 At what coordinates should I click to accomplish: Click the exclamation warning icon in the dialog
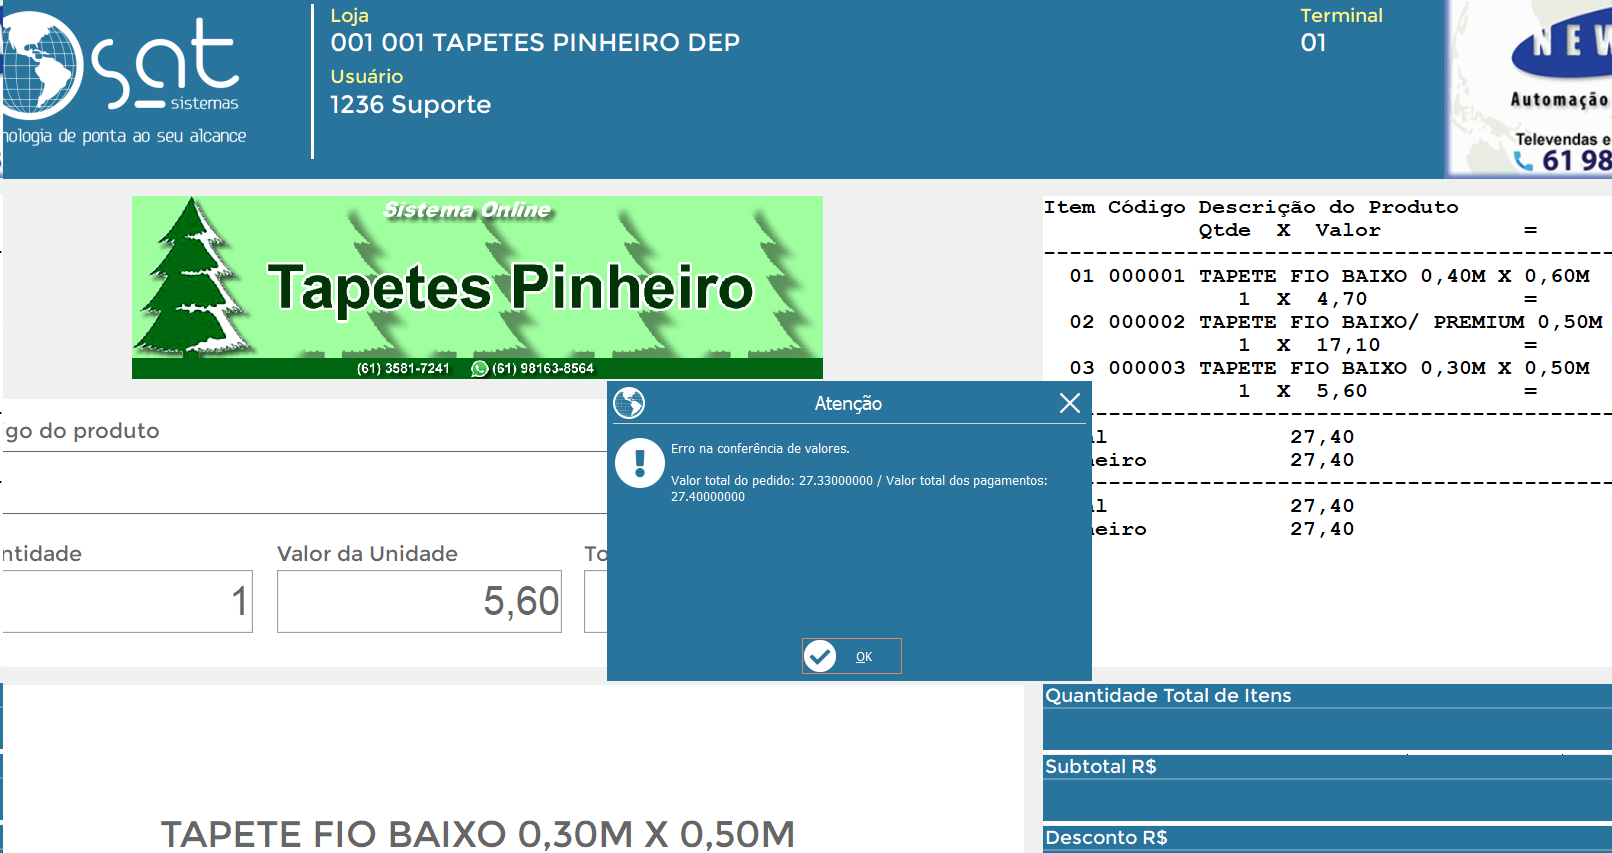(x=640, y=463)
